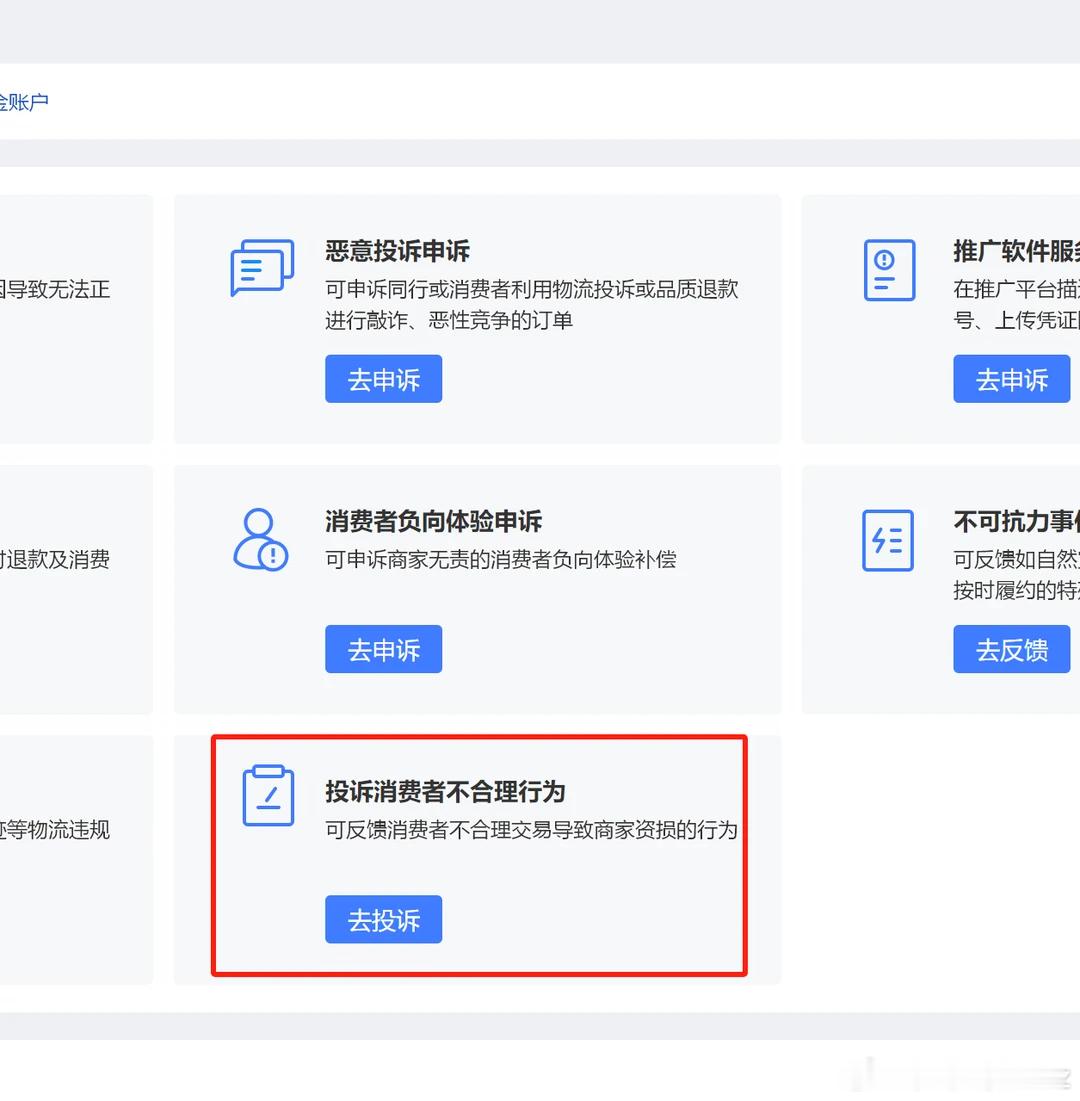Image resolution: width=1080 pixels, height=1101 pixels.
Task: Click the 恶意投诉申诉 chat bubble icon
Action: click(x=262, y=268)
